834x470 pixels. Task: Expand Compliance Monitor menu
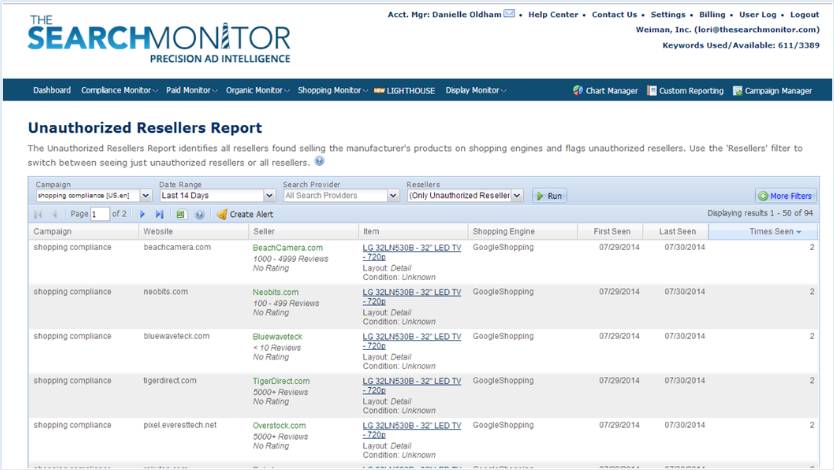(x=119, y=90)
